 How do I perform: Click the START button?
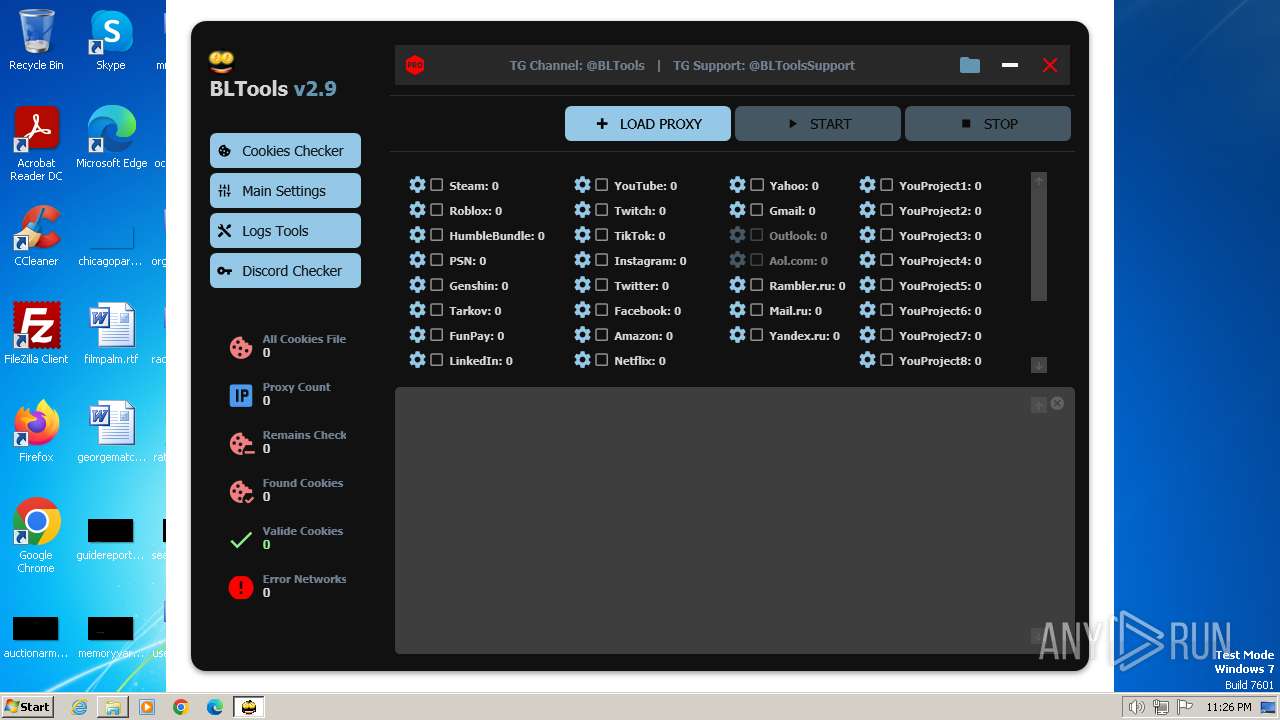818,124
